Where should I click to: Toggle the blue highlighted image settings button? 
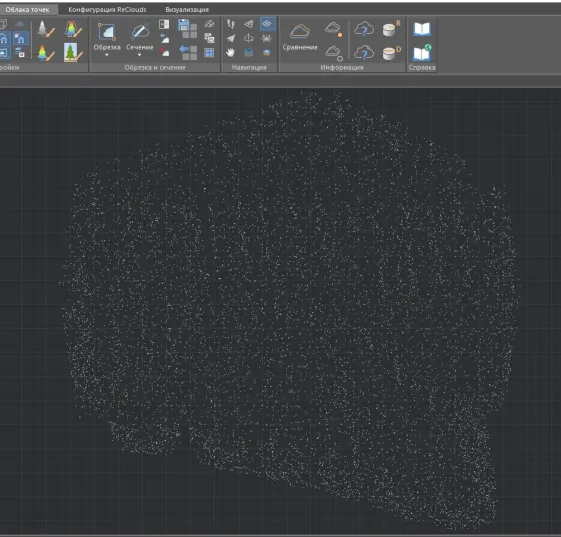click(4, 52)
